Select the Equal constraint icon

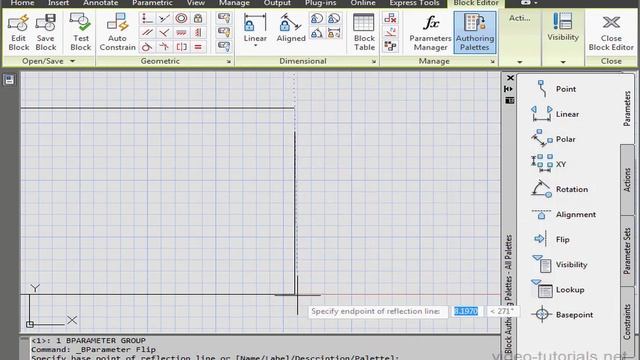(198, 47)
